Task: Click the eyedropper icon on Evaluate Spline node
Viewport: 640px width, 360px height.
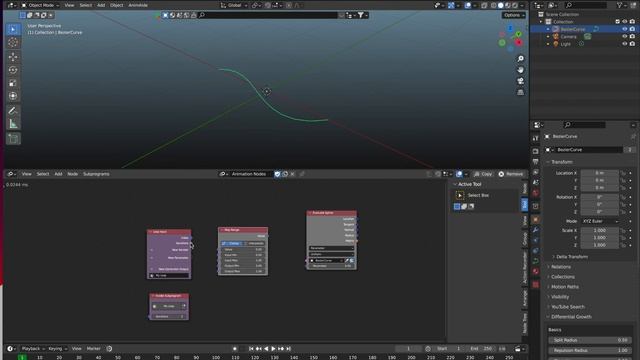Action: [x=347, y=260]
